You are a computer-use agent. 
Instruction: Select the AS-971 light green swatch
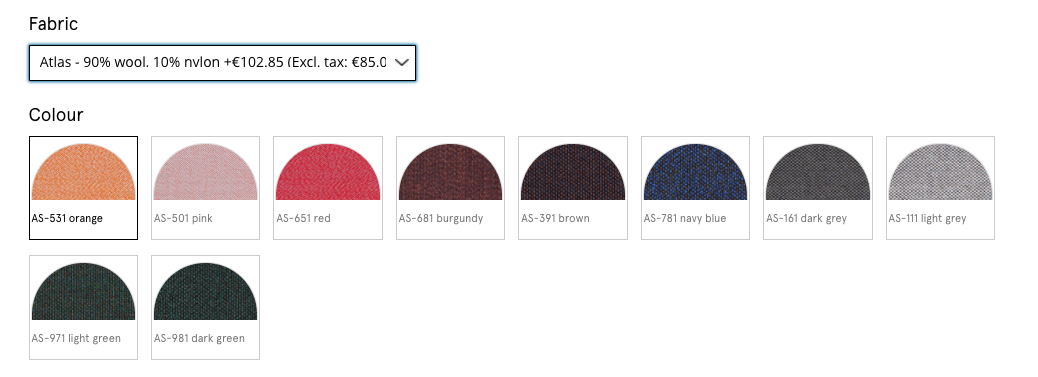tap(83, 307)
